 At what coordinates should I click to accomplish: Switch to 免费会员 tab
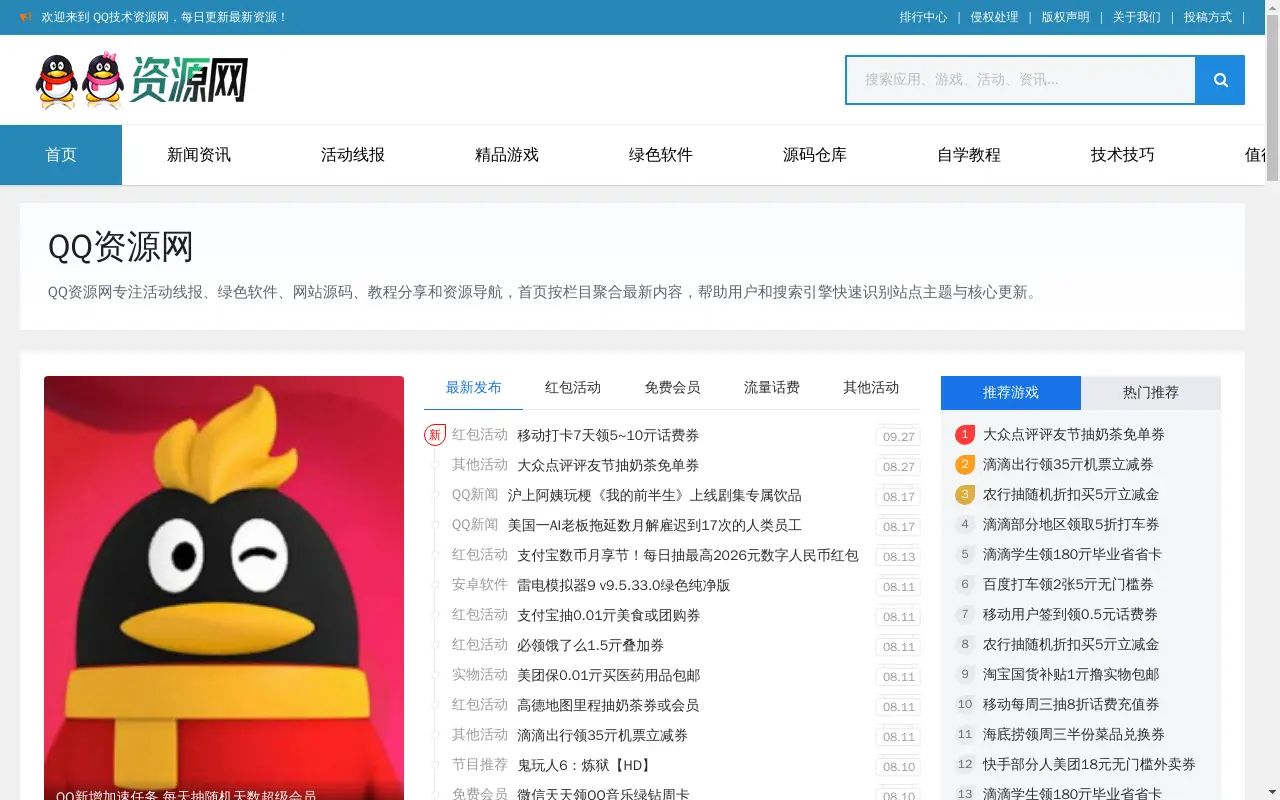[x=672, y=388]
